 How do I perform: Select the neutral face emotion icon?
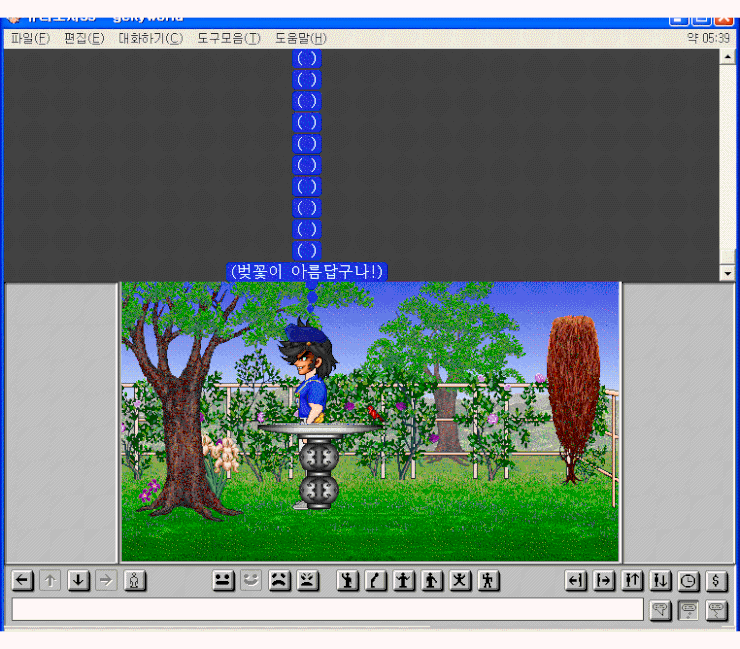pyautogui.click(x=223, y=581)
